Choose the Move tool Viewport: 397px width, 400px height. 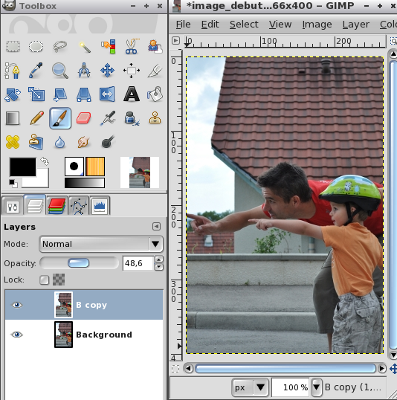tap(108, 71)
